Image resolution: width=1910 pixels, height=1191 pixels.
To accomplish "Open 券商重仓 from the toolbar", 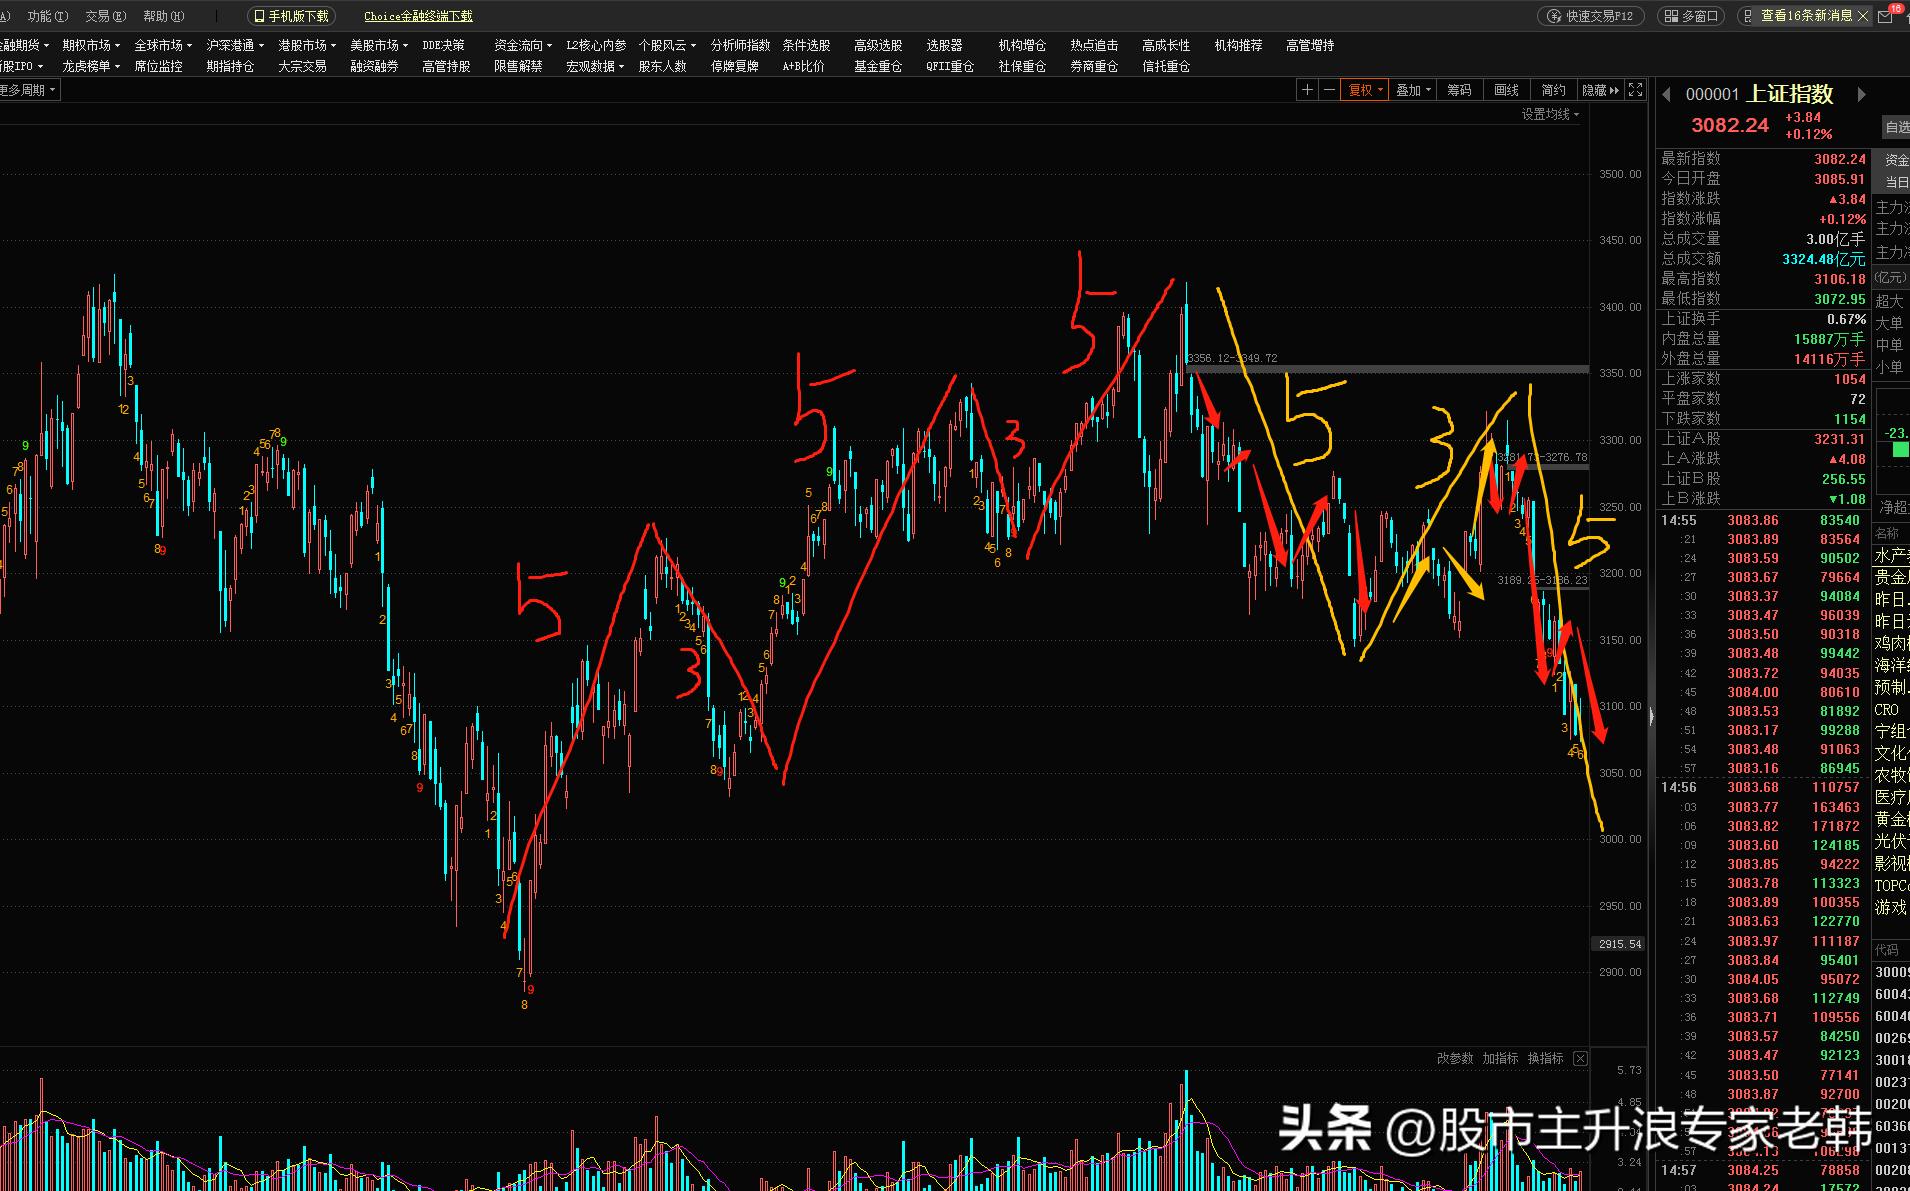I will [x=1094, y=66].
